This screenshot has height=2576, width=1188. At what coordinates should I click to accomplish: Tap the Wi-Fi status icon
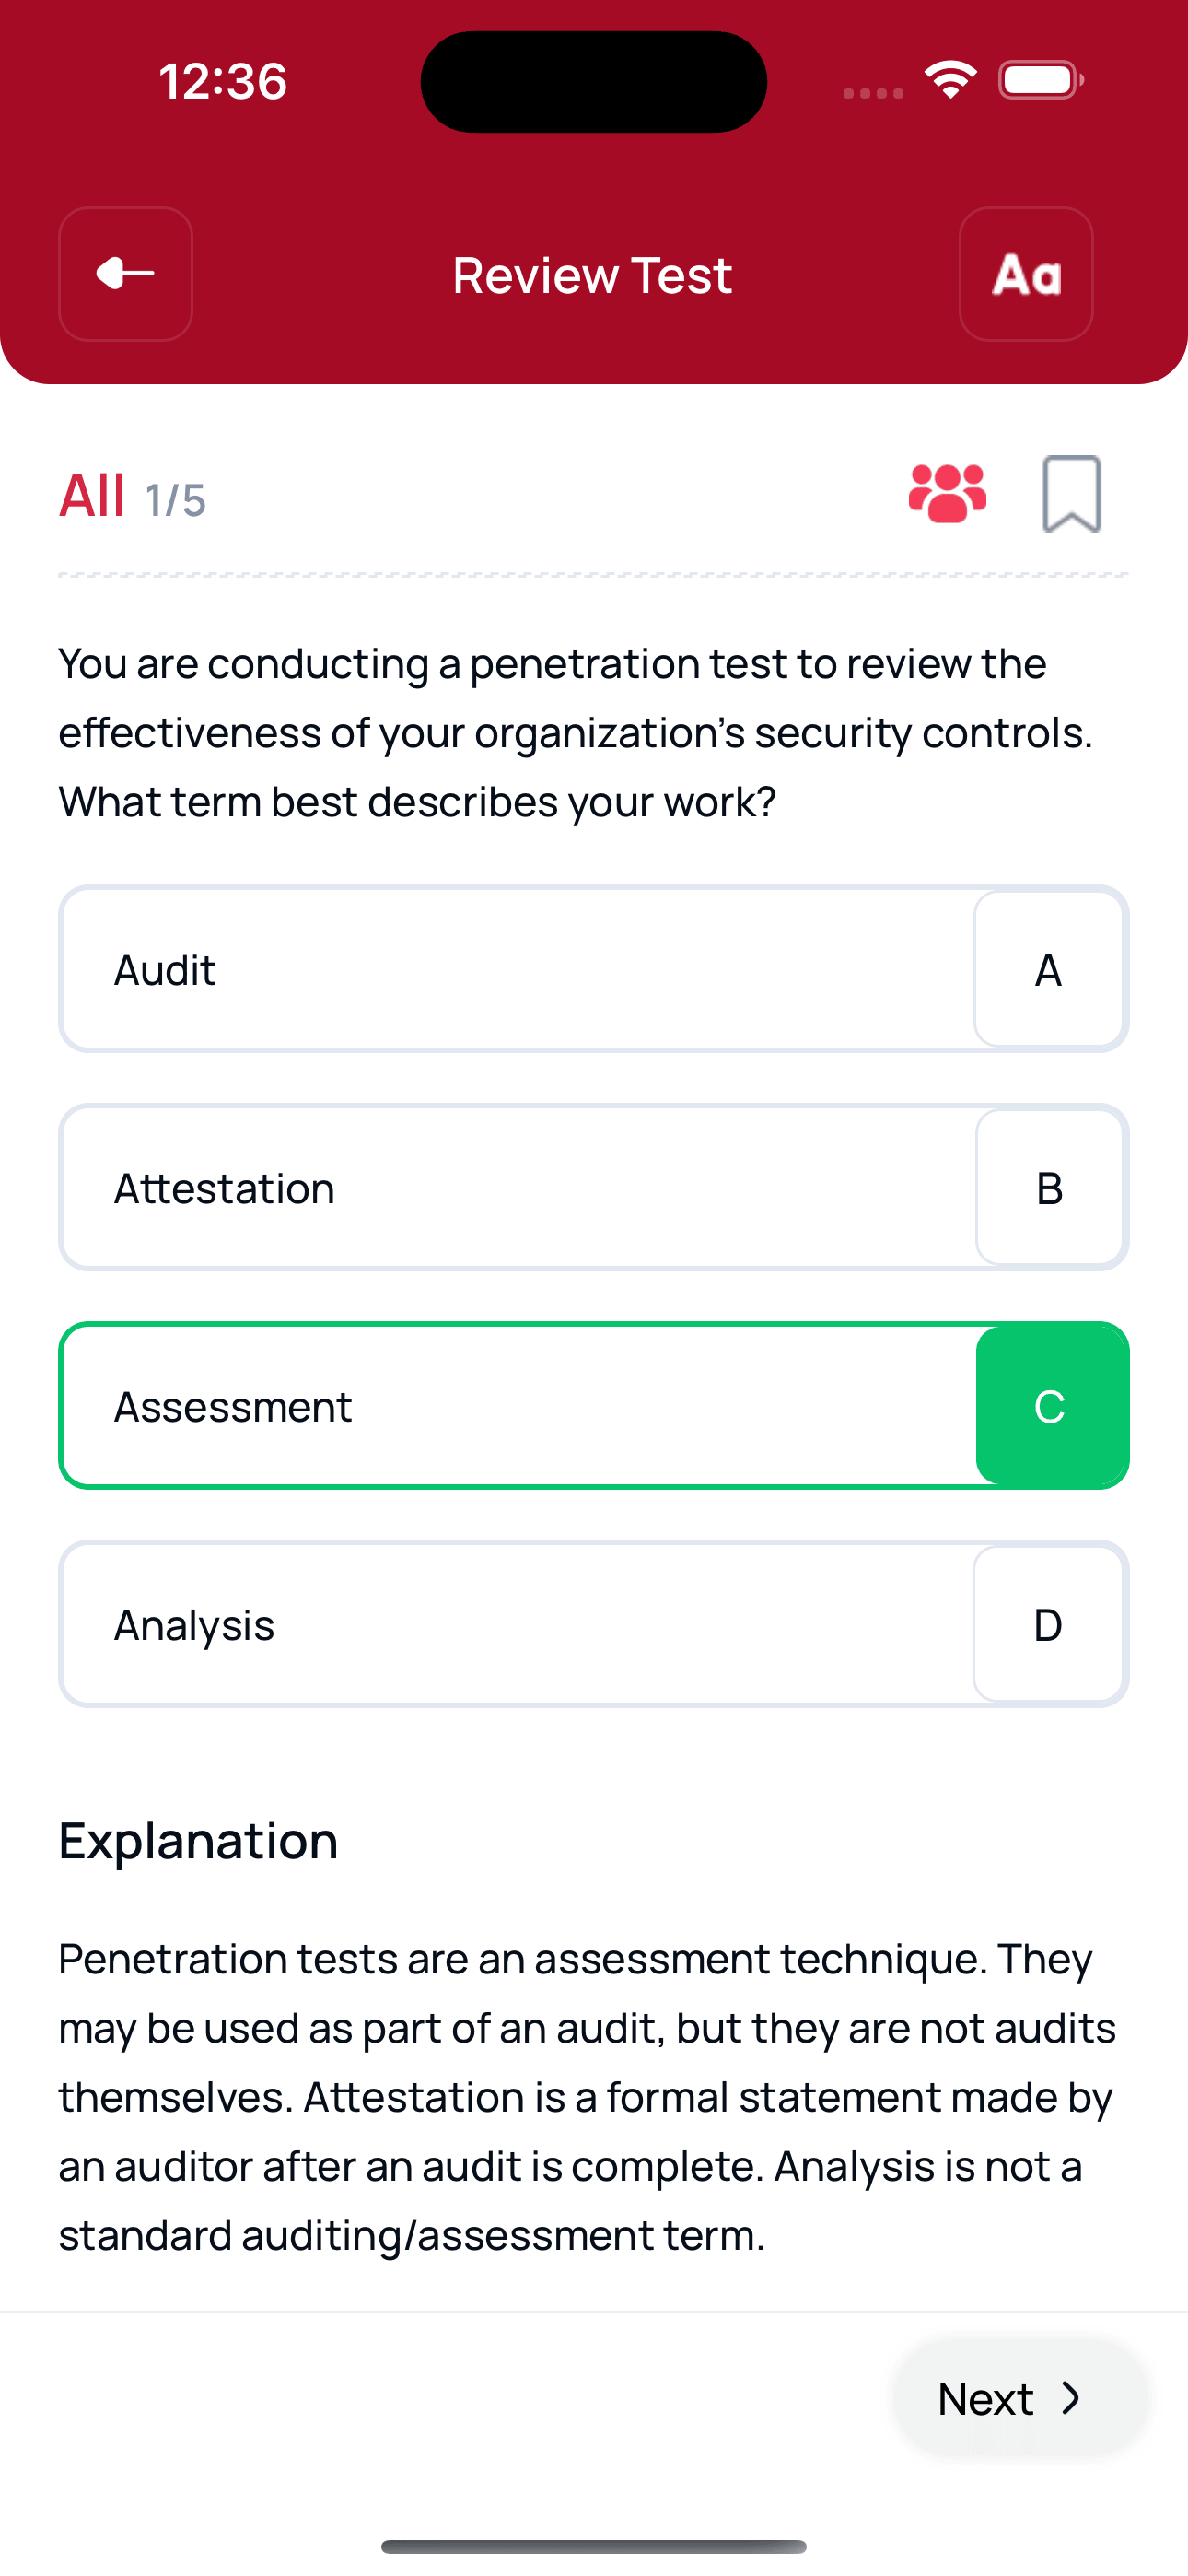(950, 80)
